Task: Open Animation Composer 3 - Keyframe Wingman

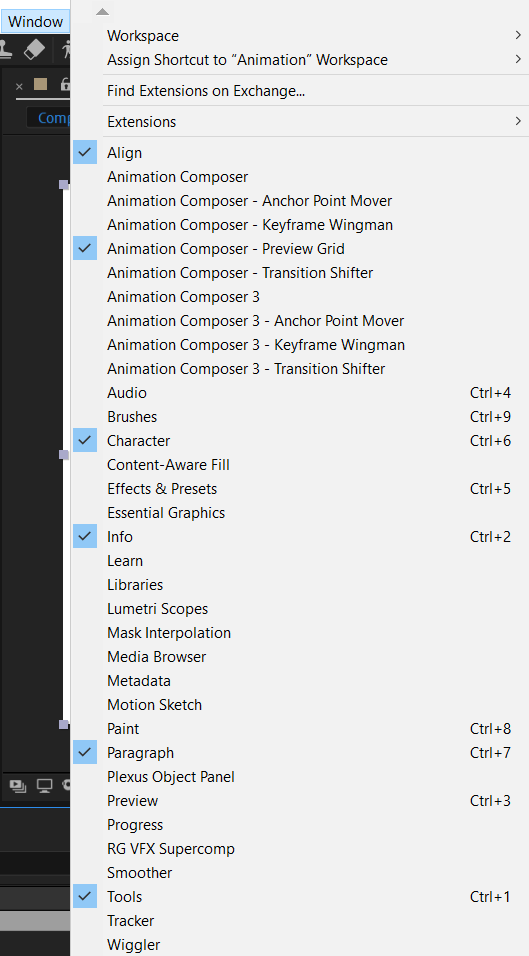Action: [299, 345]
